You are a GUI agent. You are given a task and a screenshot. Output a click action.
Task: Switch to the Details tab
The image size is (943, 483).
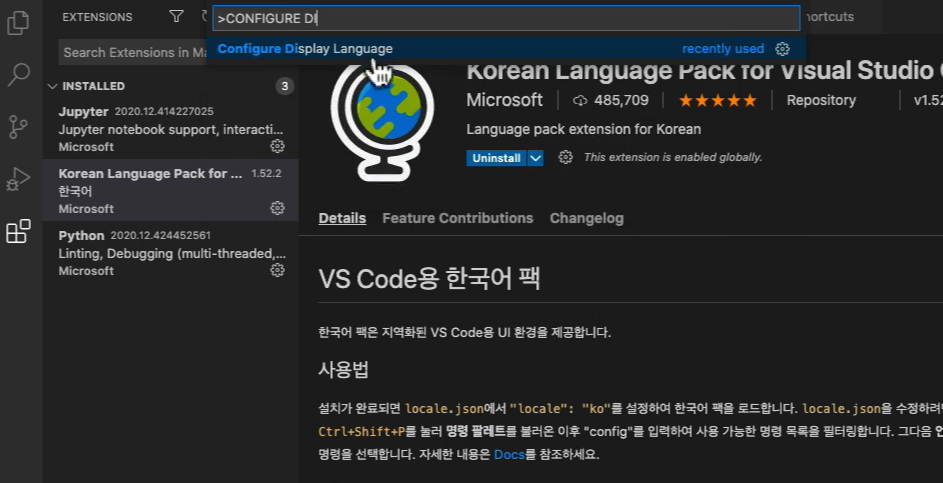point(342,218)
